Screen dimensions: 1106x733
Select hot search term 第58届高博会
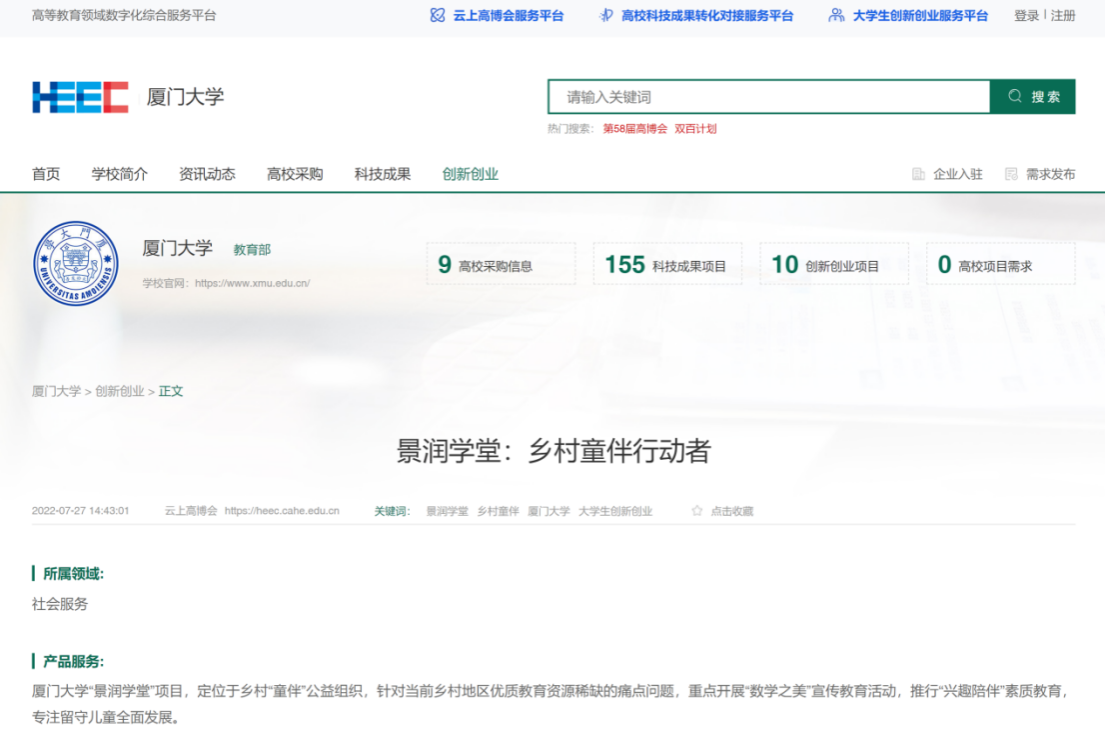coord(634,129)
